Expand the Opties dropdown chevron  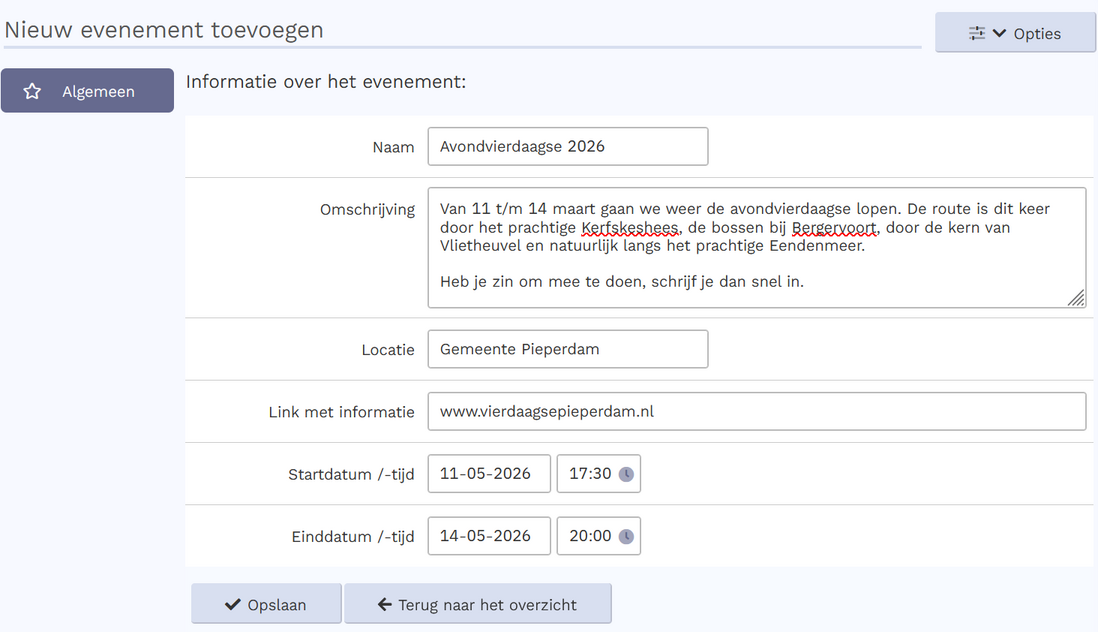point(999,32)
